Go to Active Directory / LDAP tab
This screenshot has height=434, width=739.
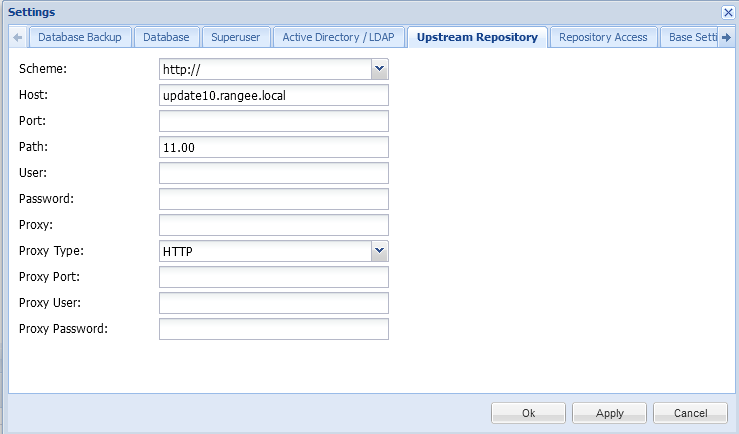pos(338,38)
